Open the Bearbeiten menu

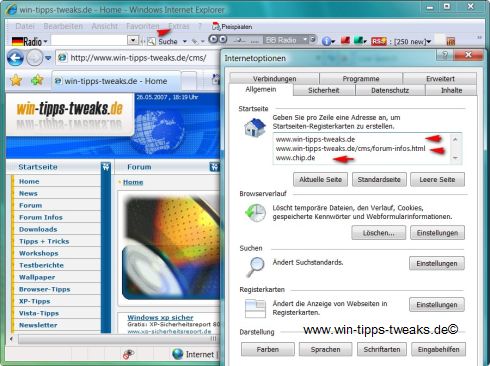click(63, 26)
